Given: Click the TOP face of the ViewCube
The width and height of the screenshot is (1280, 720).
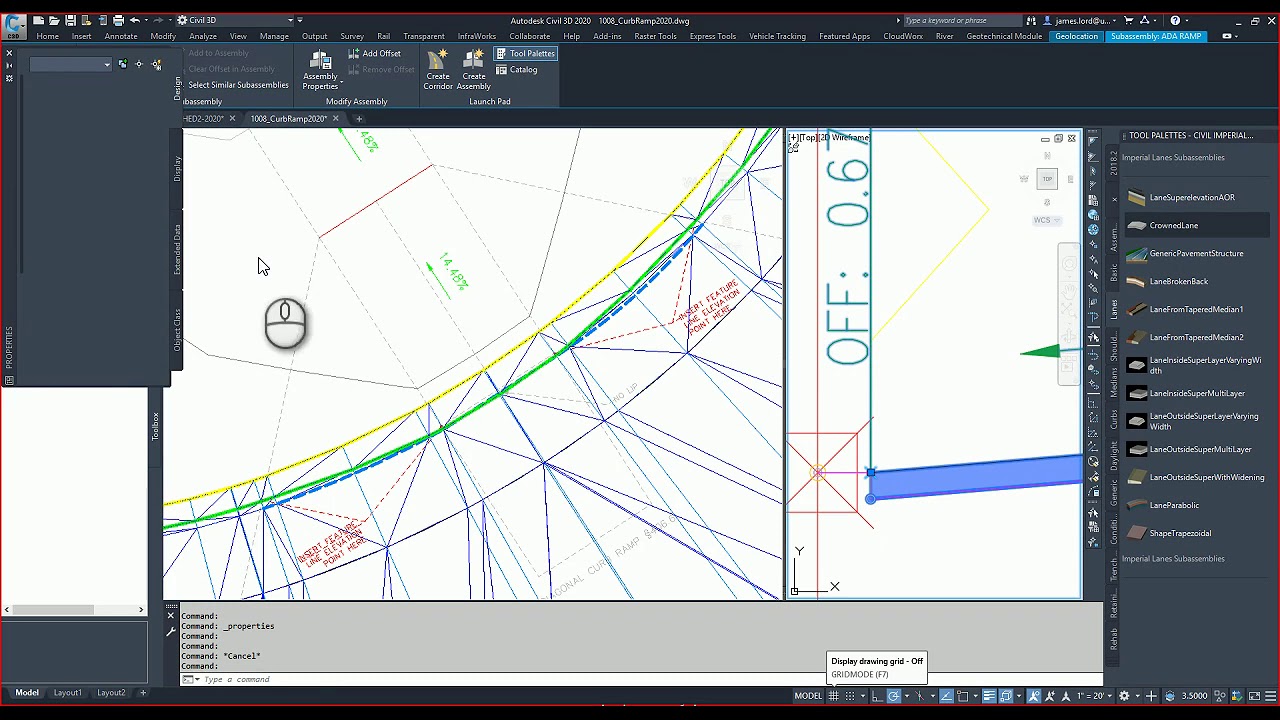Looking at the screenshot, I should pyautogui.click(x=1047, y=179).
